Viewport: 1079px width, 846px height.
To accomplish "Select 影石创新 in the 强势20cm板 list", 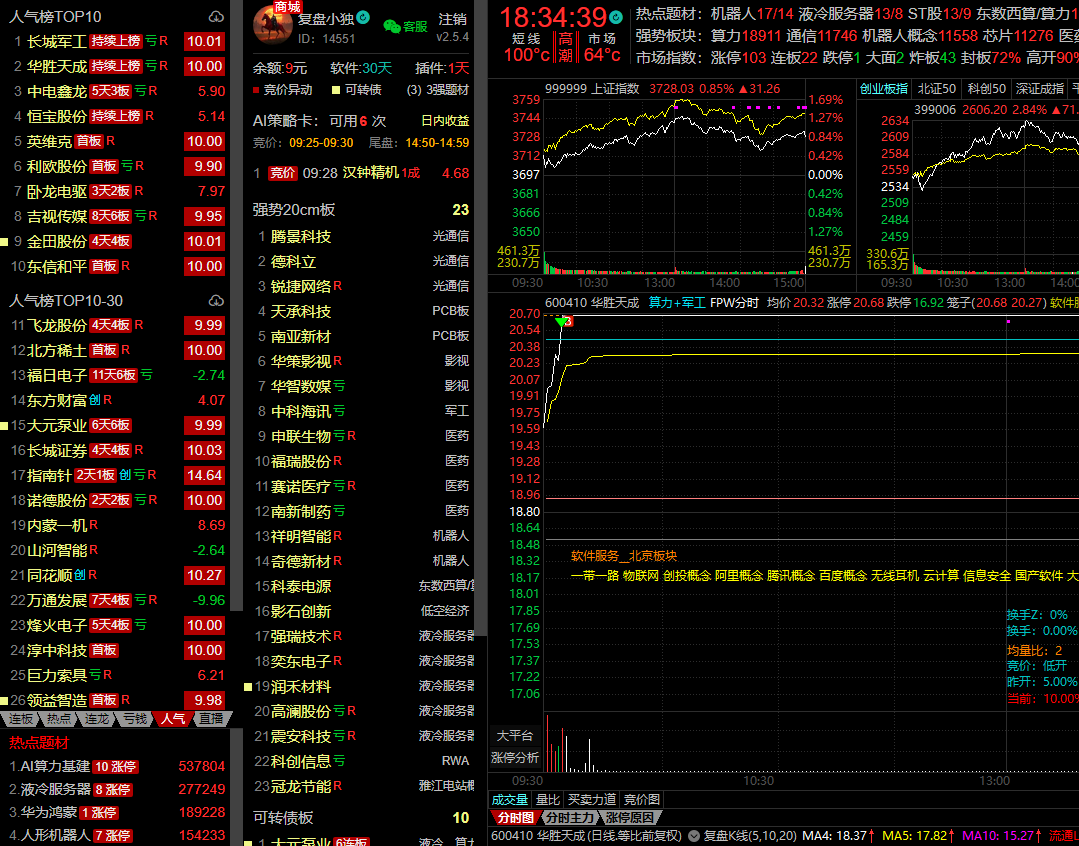I will pyautogui.click(x=301, y=611).
